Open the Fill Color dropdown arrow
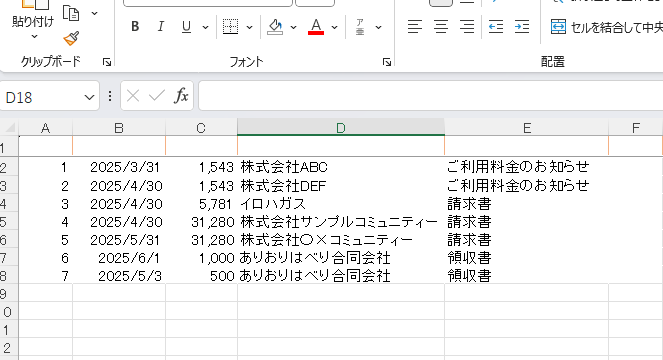 click(x=293, y=27)
